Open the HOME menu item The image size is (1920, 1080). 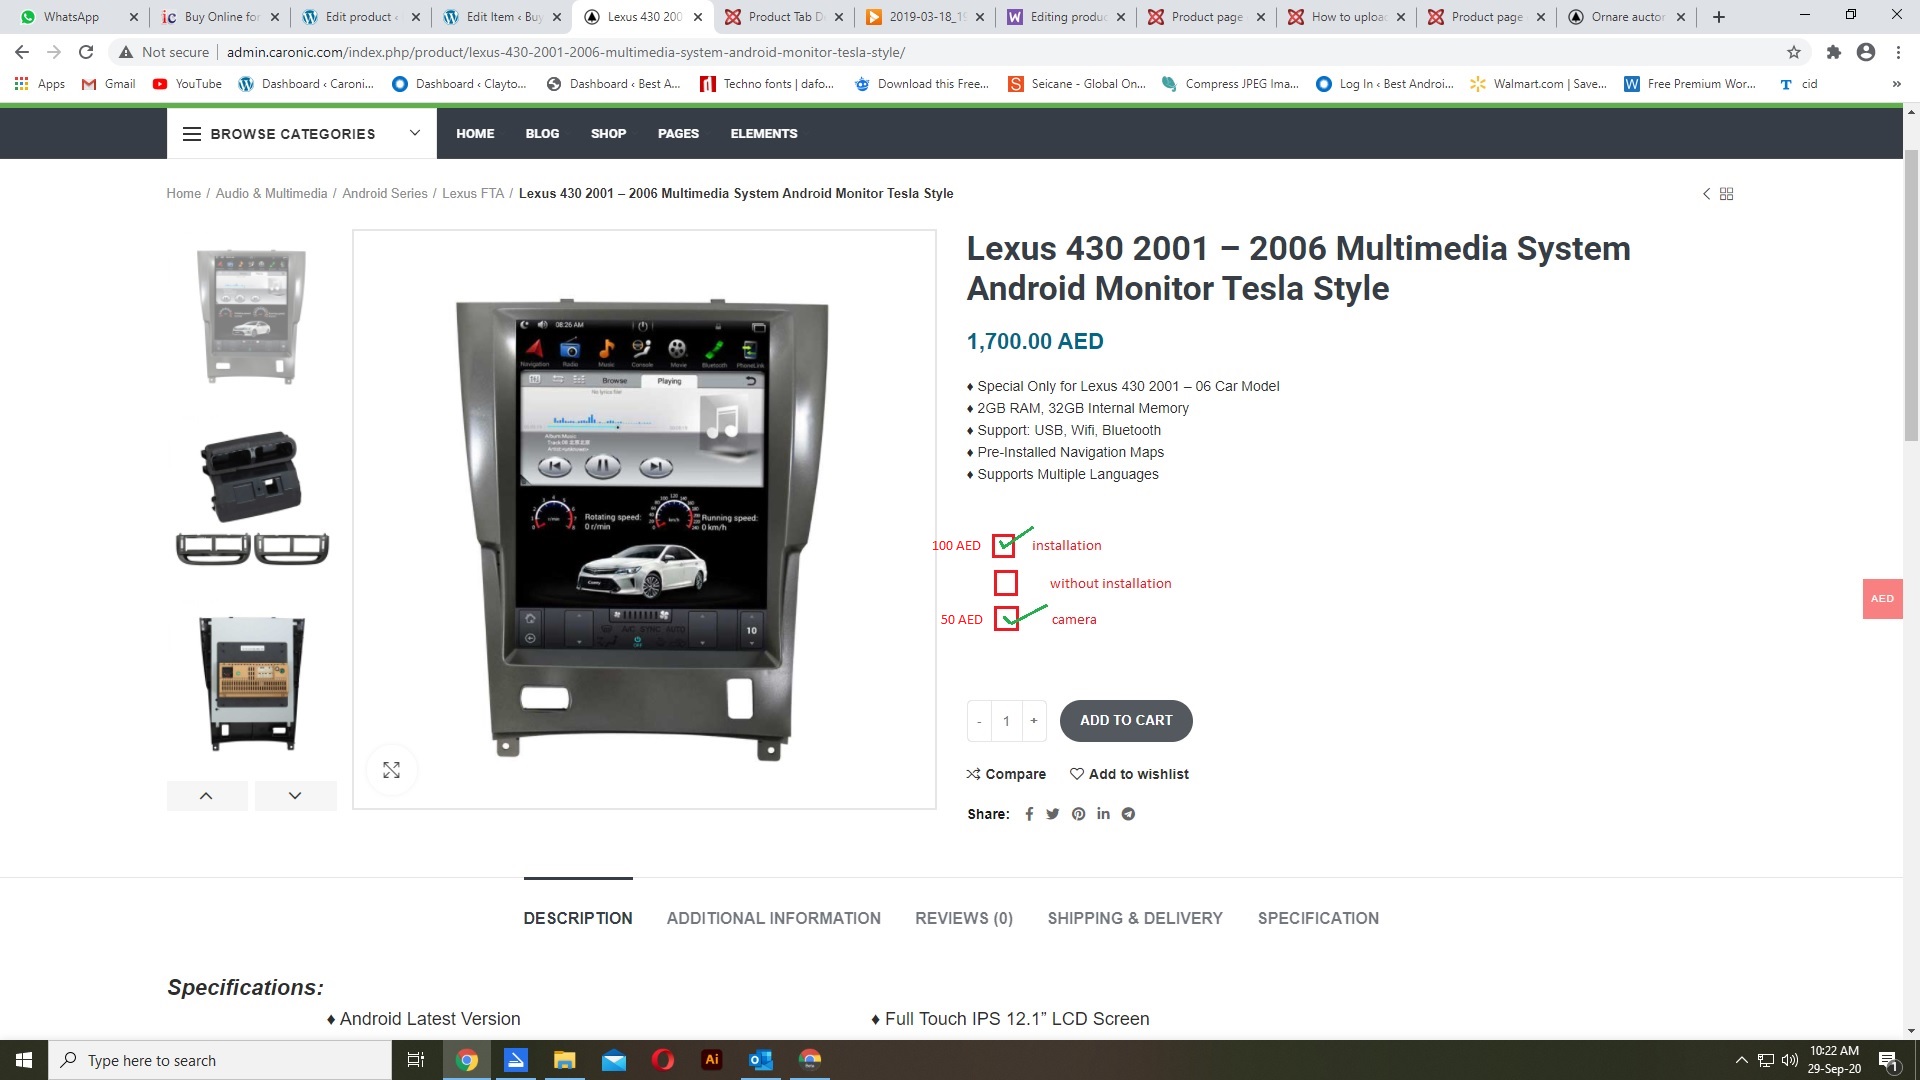475,134
